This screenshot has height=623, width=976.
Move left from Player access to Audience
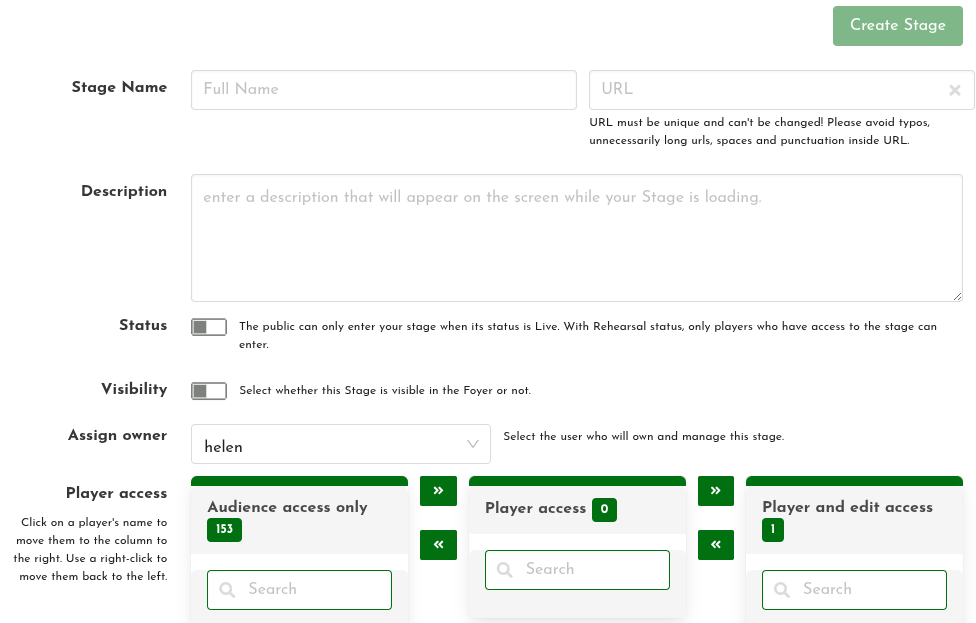coord(438,545)
